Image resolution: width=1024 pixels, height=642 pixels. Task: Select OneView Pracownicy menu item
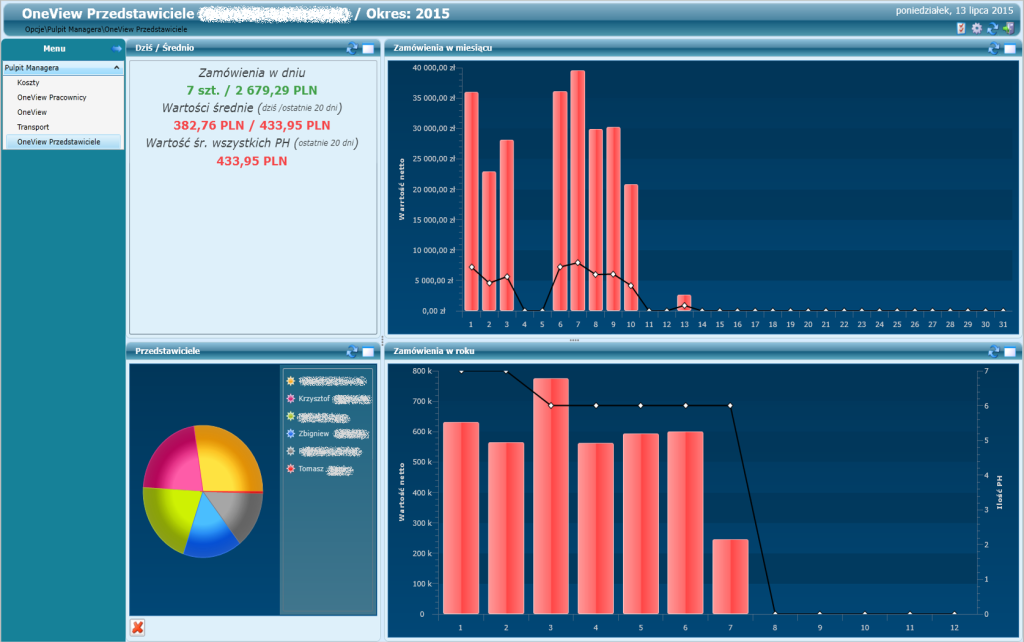[x=52, y=97]
